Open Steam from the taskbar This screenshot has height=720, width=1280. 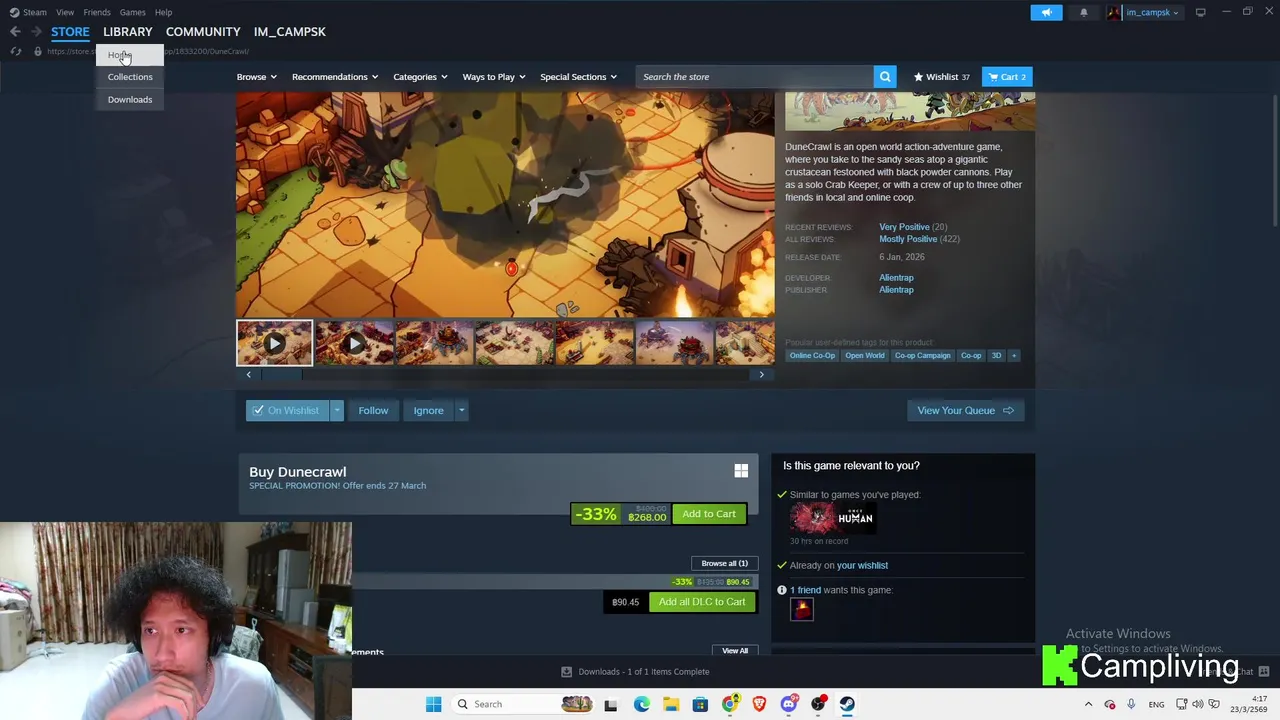click(x=847, y=704)
